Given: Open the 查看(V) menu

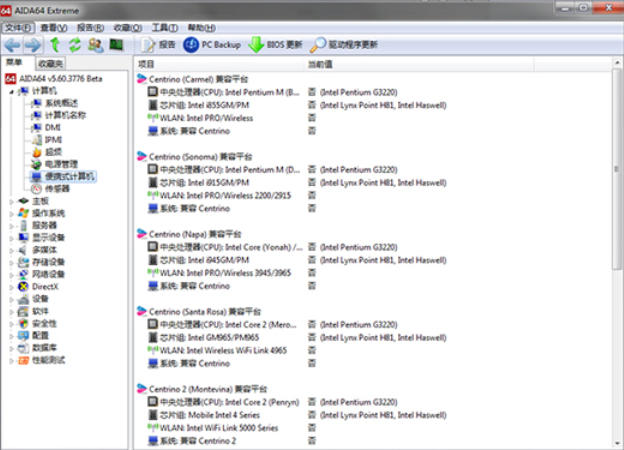Looking at the screenshot, I should [54, 28].
